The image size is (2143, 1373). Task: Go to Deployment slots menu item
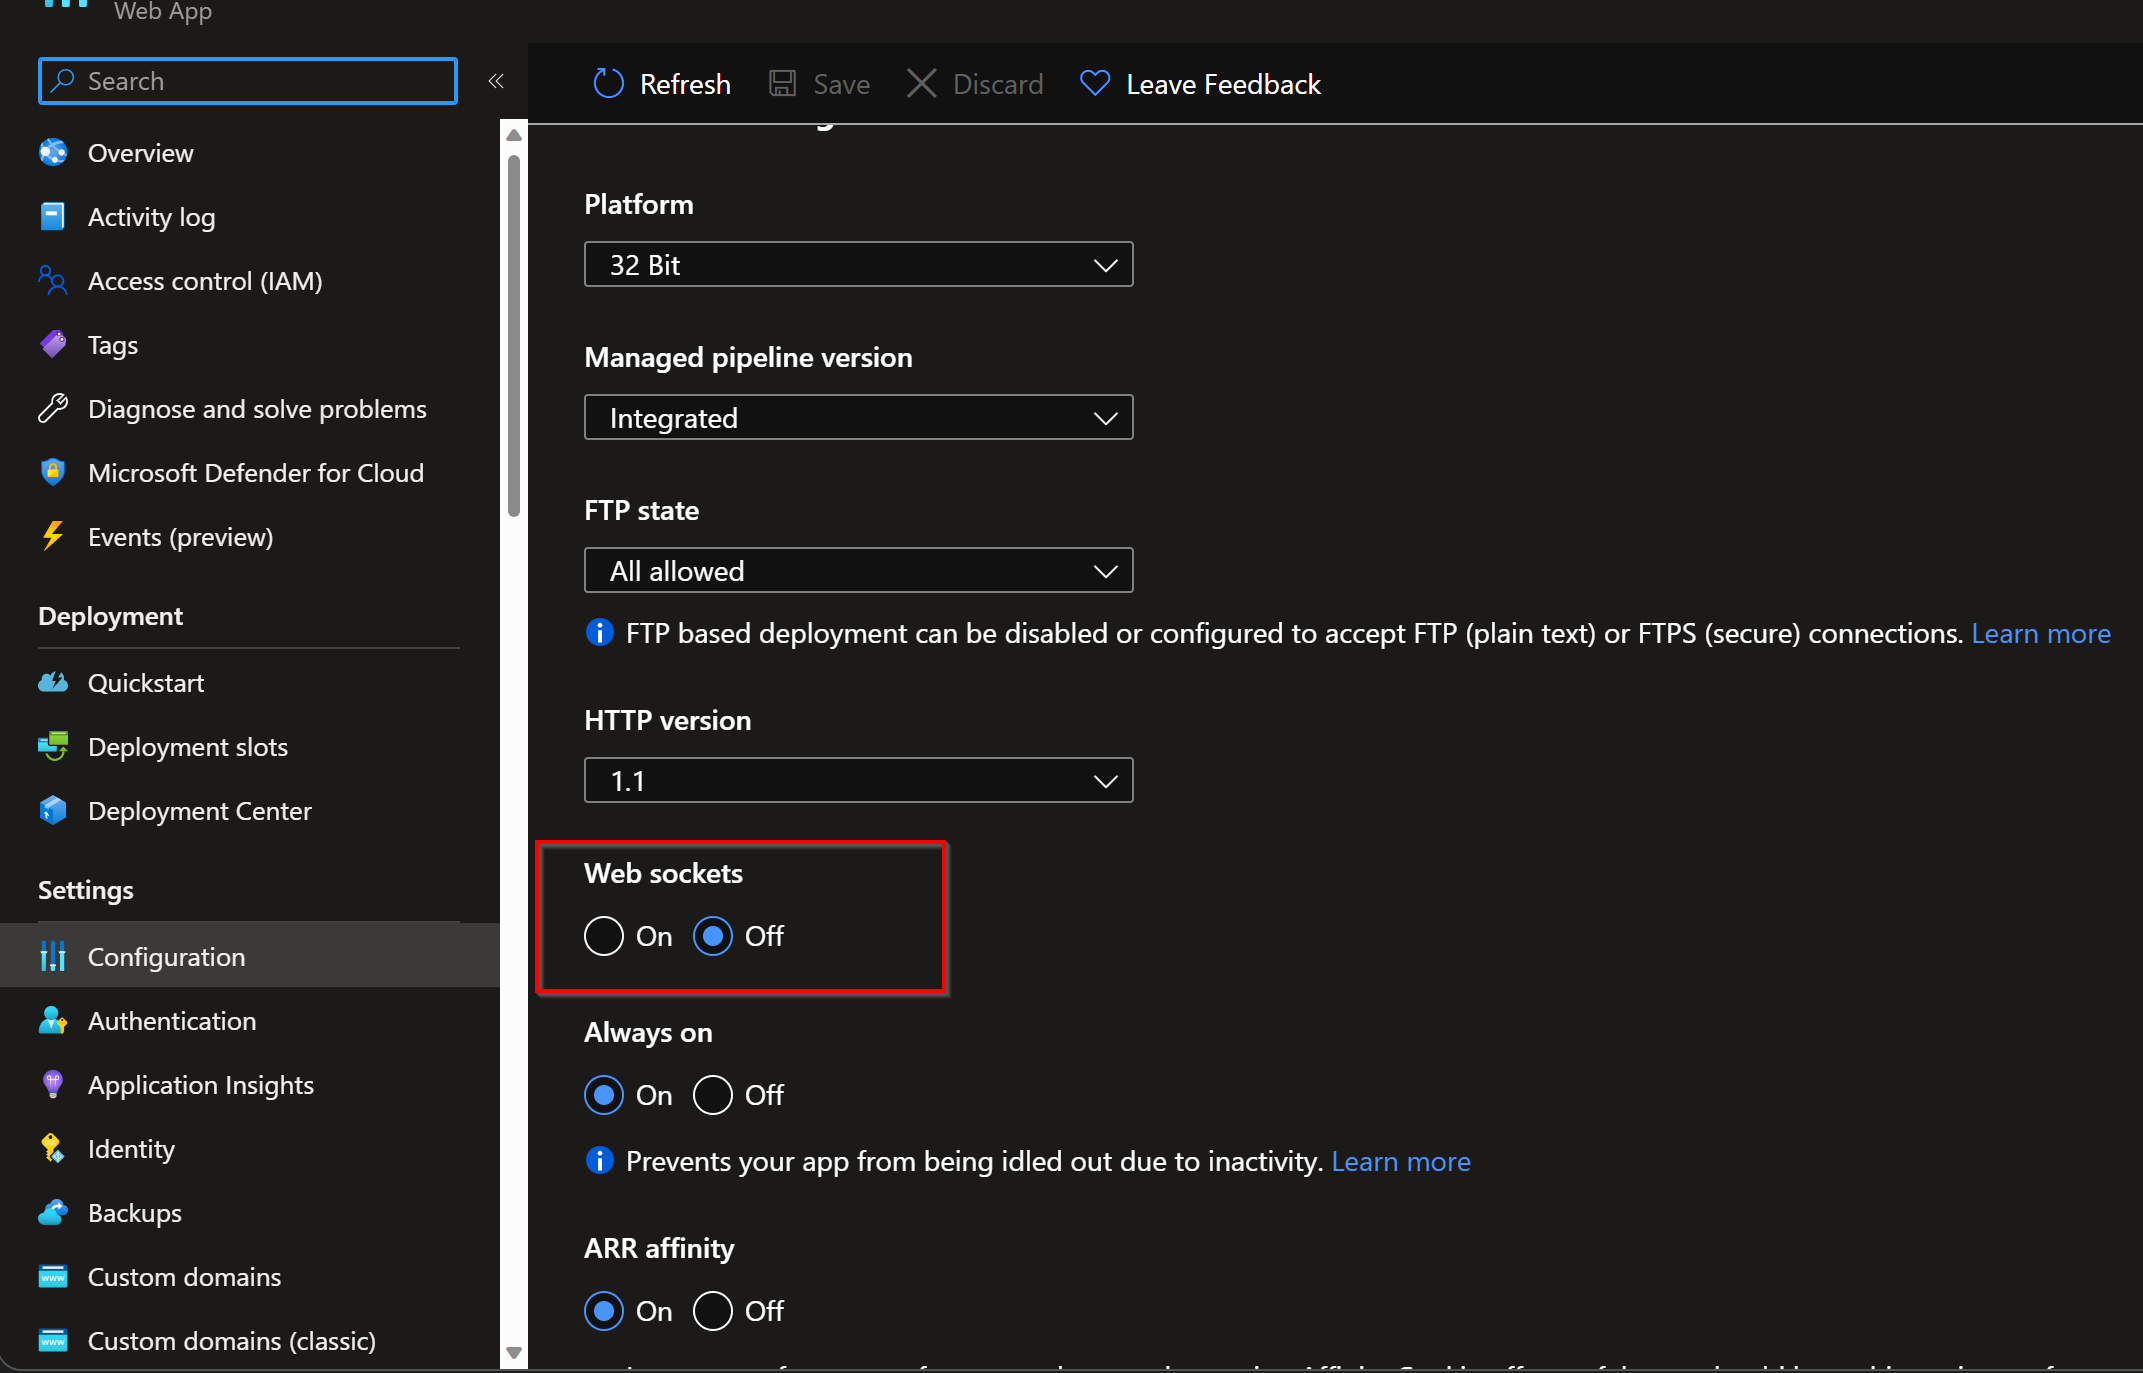pos(188,747)
